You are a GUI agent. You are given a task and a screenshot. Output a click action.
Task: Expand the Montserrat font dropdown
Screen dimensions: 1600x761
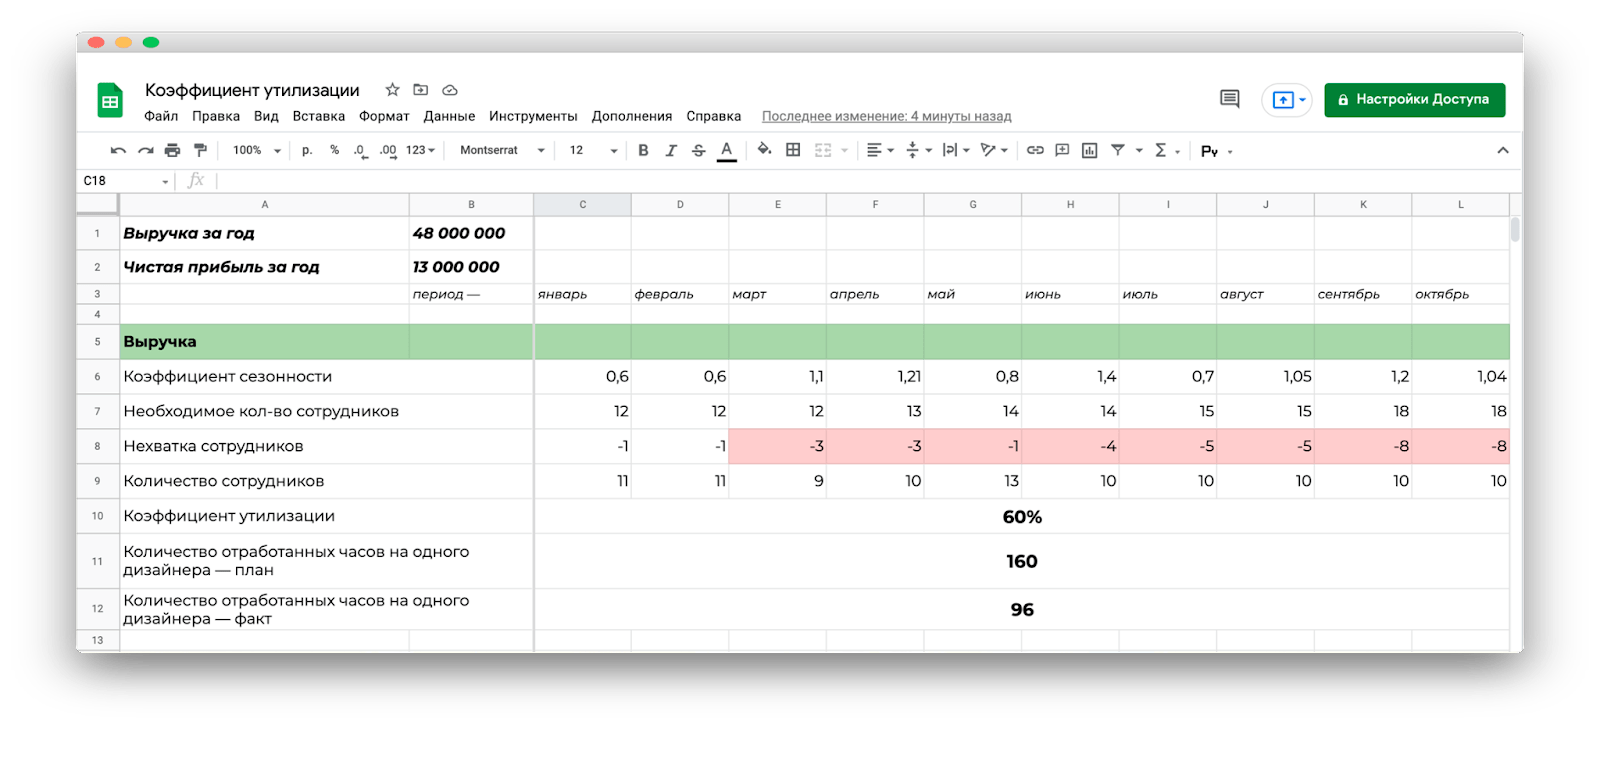point(502,151)
